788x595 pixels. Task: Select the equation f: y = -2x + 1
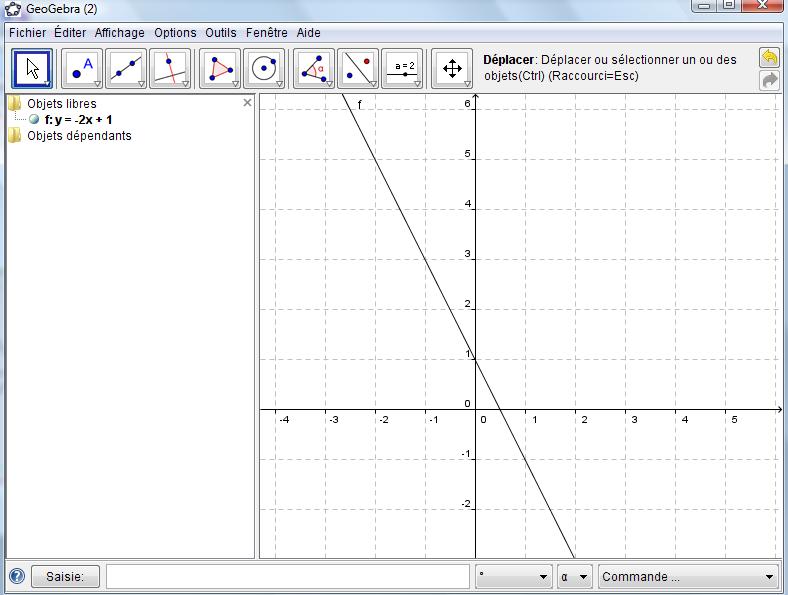(78, 120)
